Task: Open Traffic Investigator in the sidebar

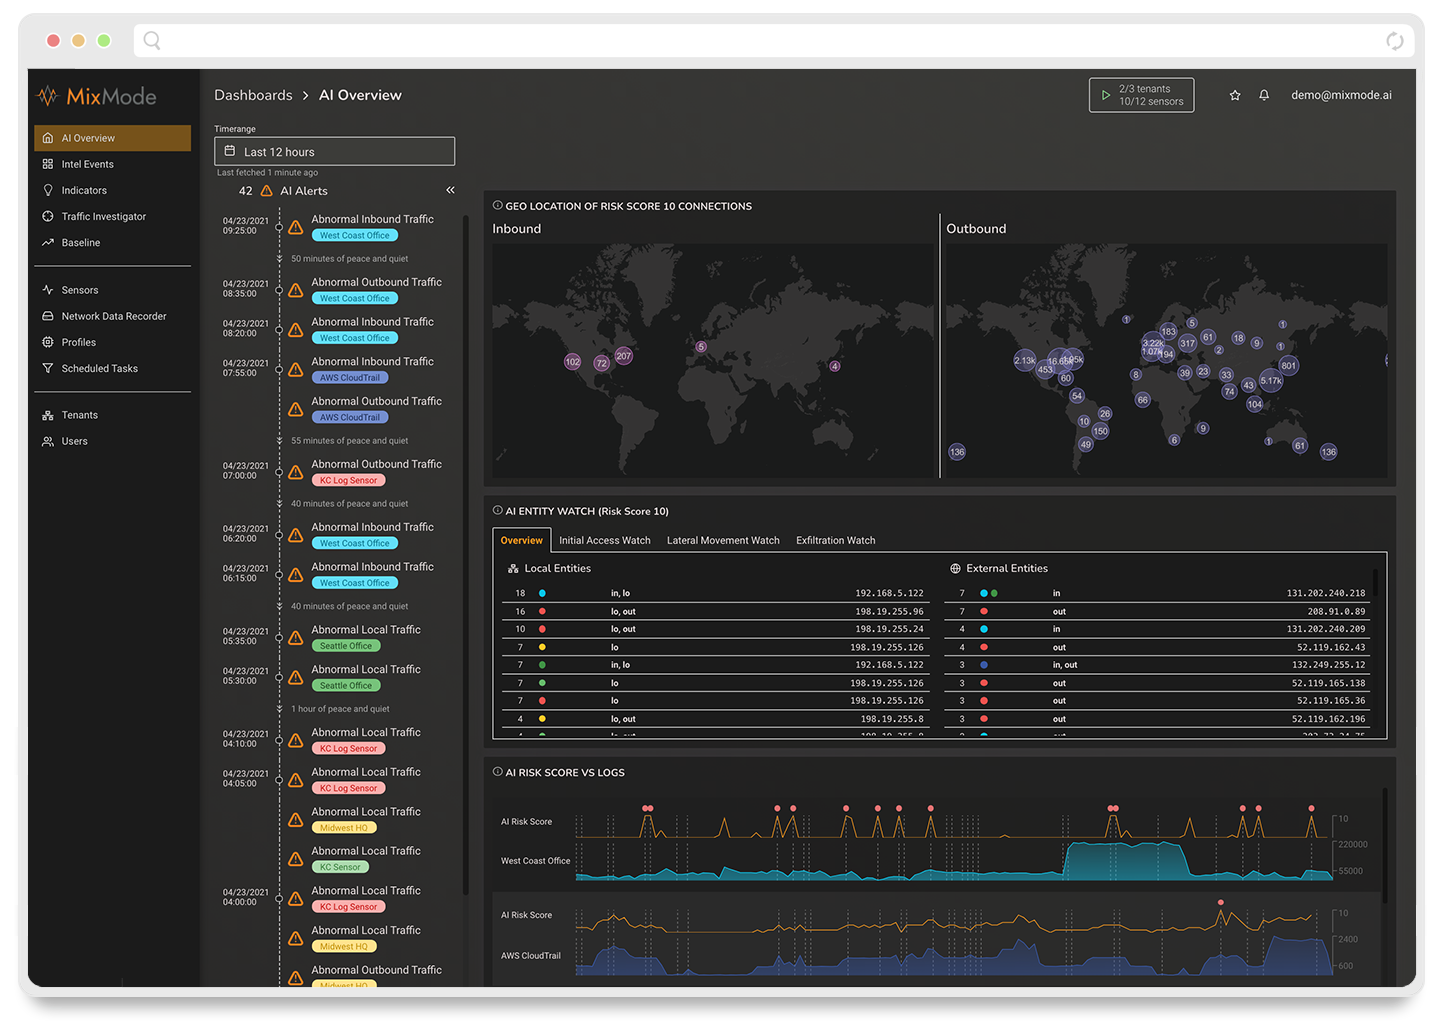Action: (103, 216)
